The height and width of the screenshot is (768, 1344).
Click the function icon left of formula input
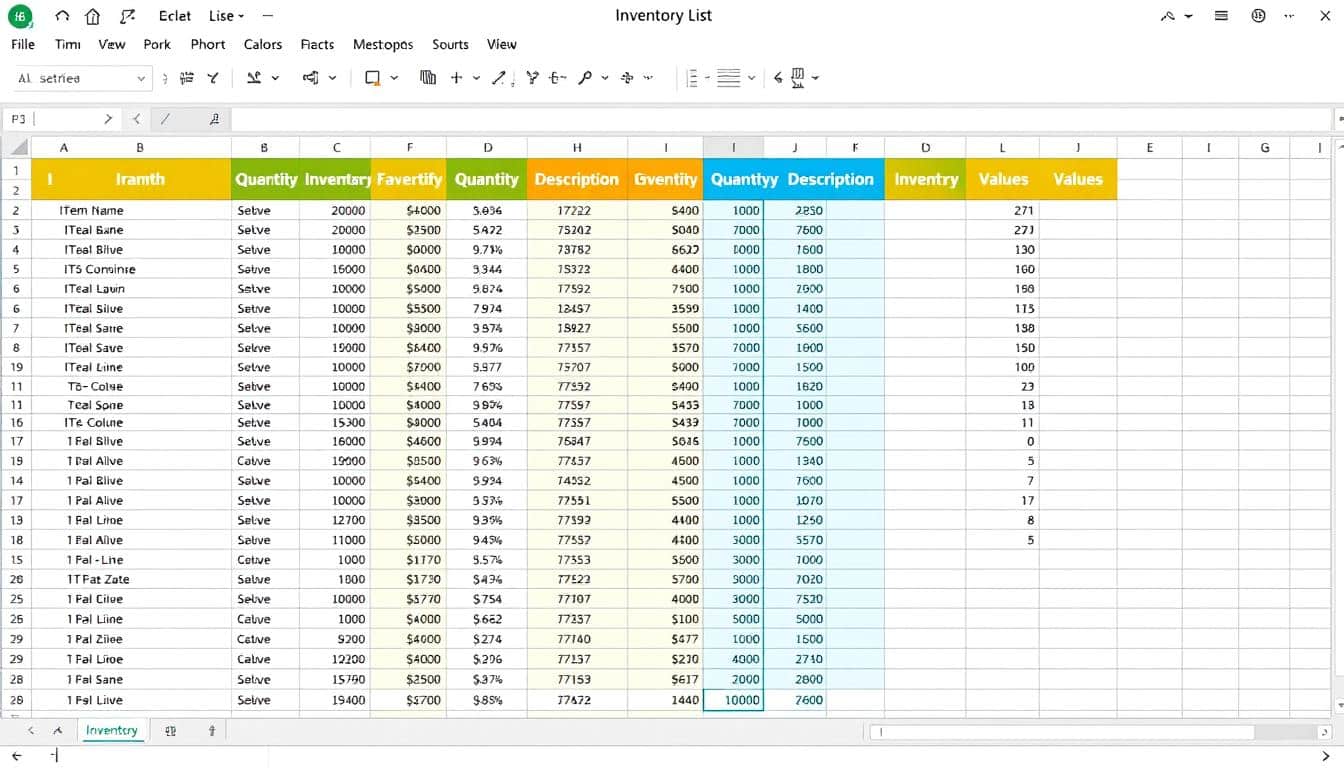point(214,118)
